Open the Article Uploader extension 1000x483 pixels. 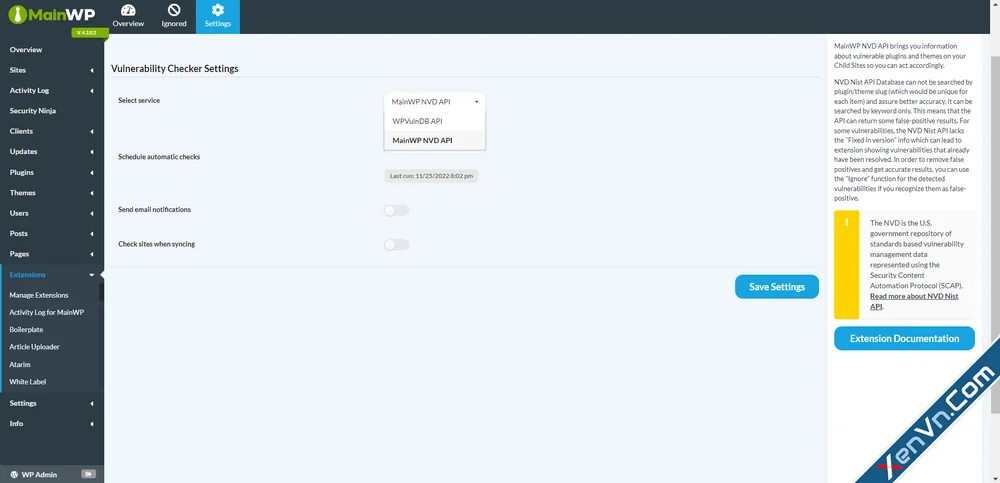pos(34,347)
